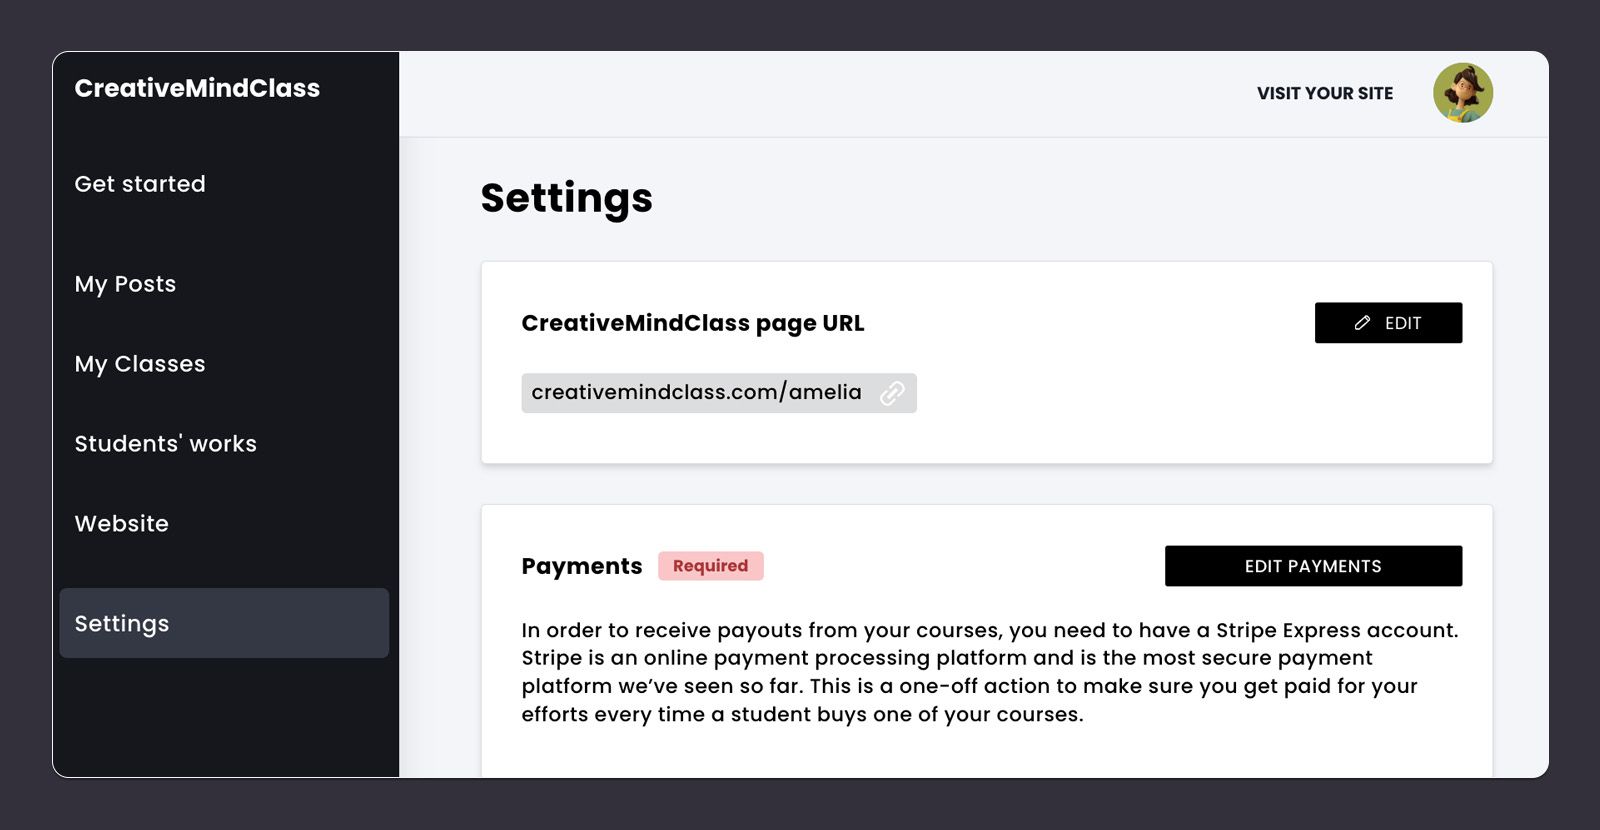Click the VISIT YOUR SITE link
The image size is (1600, 830).
[1324, 93]
